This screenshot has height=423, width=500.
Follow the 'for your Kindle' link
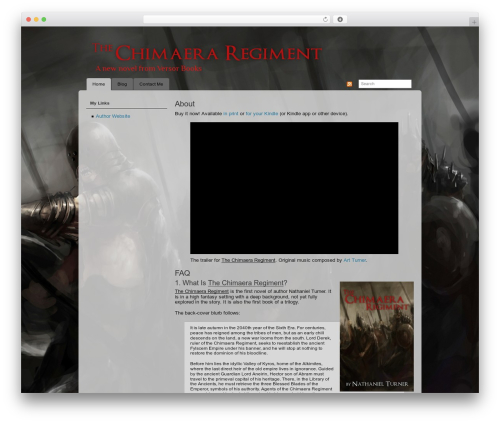tap(262, 114)
